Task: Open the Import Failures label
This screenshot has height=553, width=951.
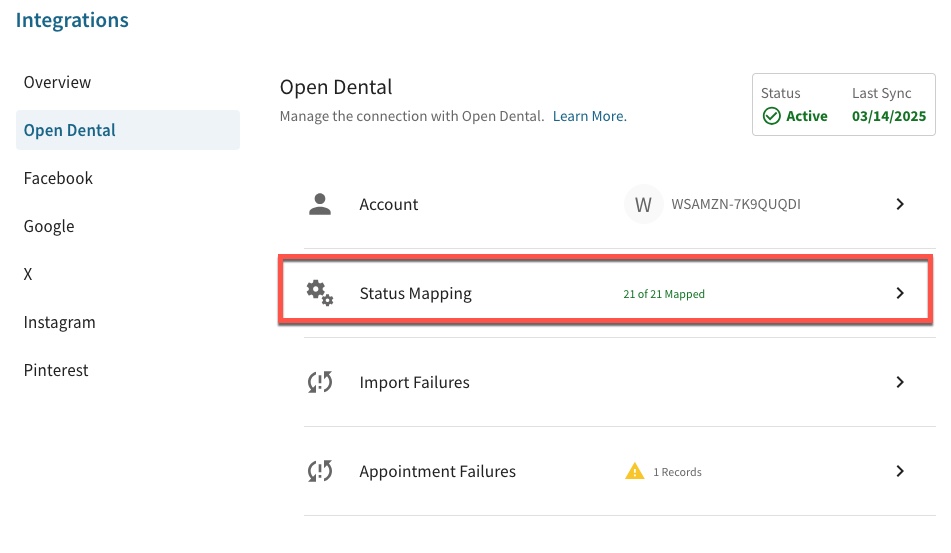Action: tap(415, 383)
